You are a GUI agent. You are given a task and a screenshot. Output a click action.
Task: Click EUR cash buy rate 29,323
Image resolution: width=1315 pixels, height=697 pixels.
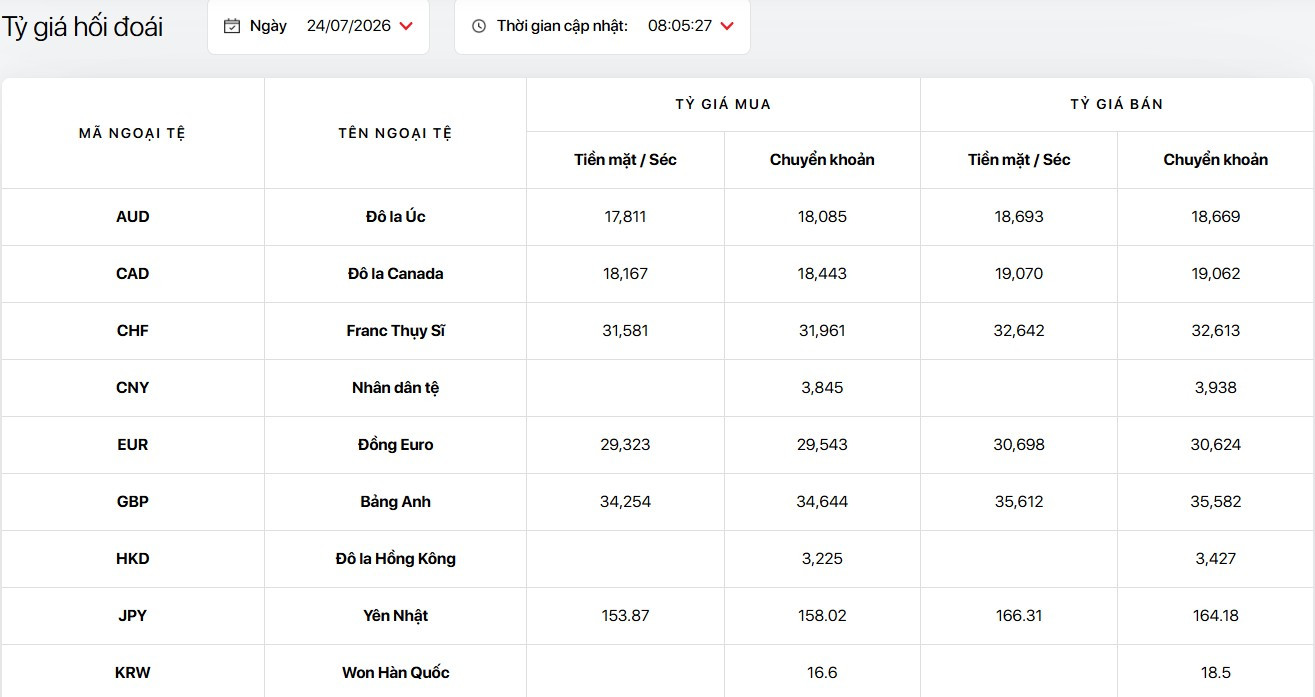(625, 445)
